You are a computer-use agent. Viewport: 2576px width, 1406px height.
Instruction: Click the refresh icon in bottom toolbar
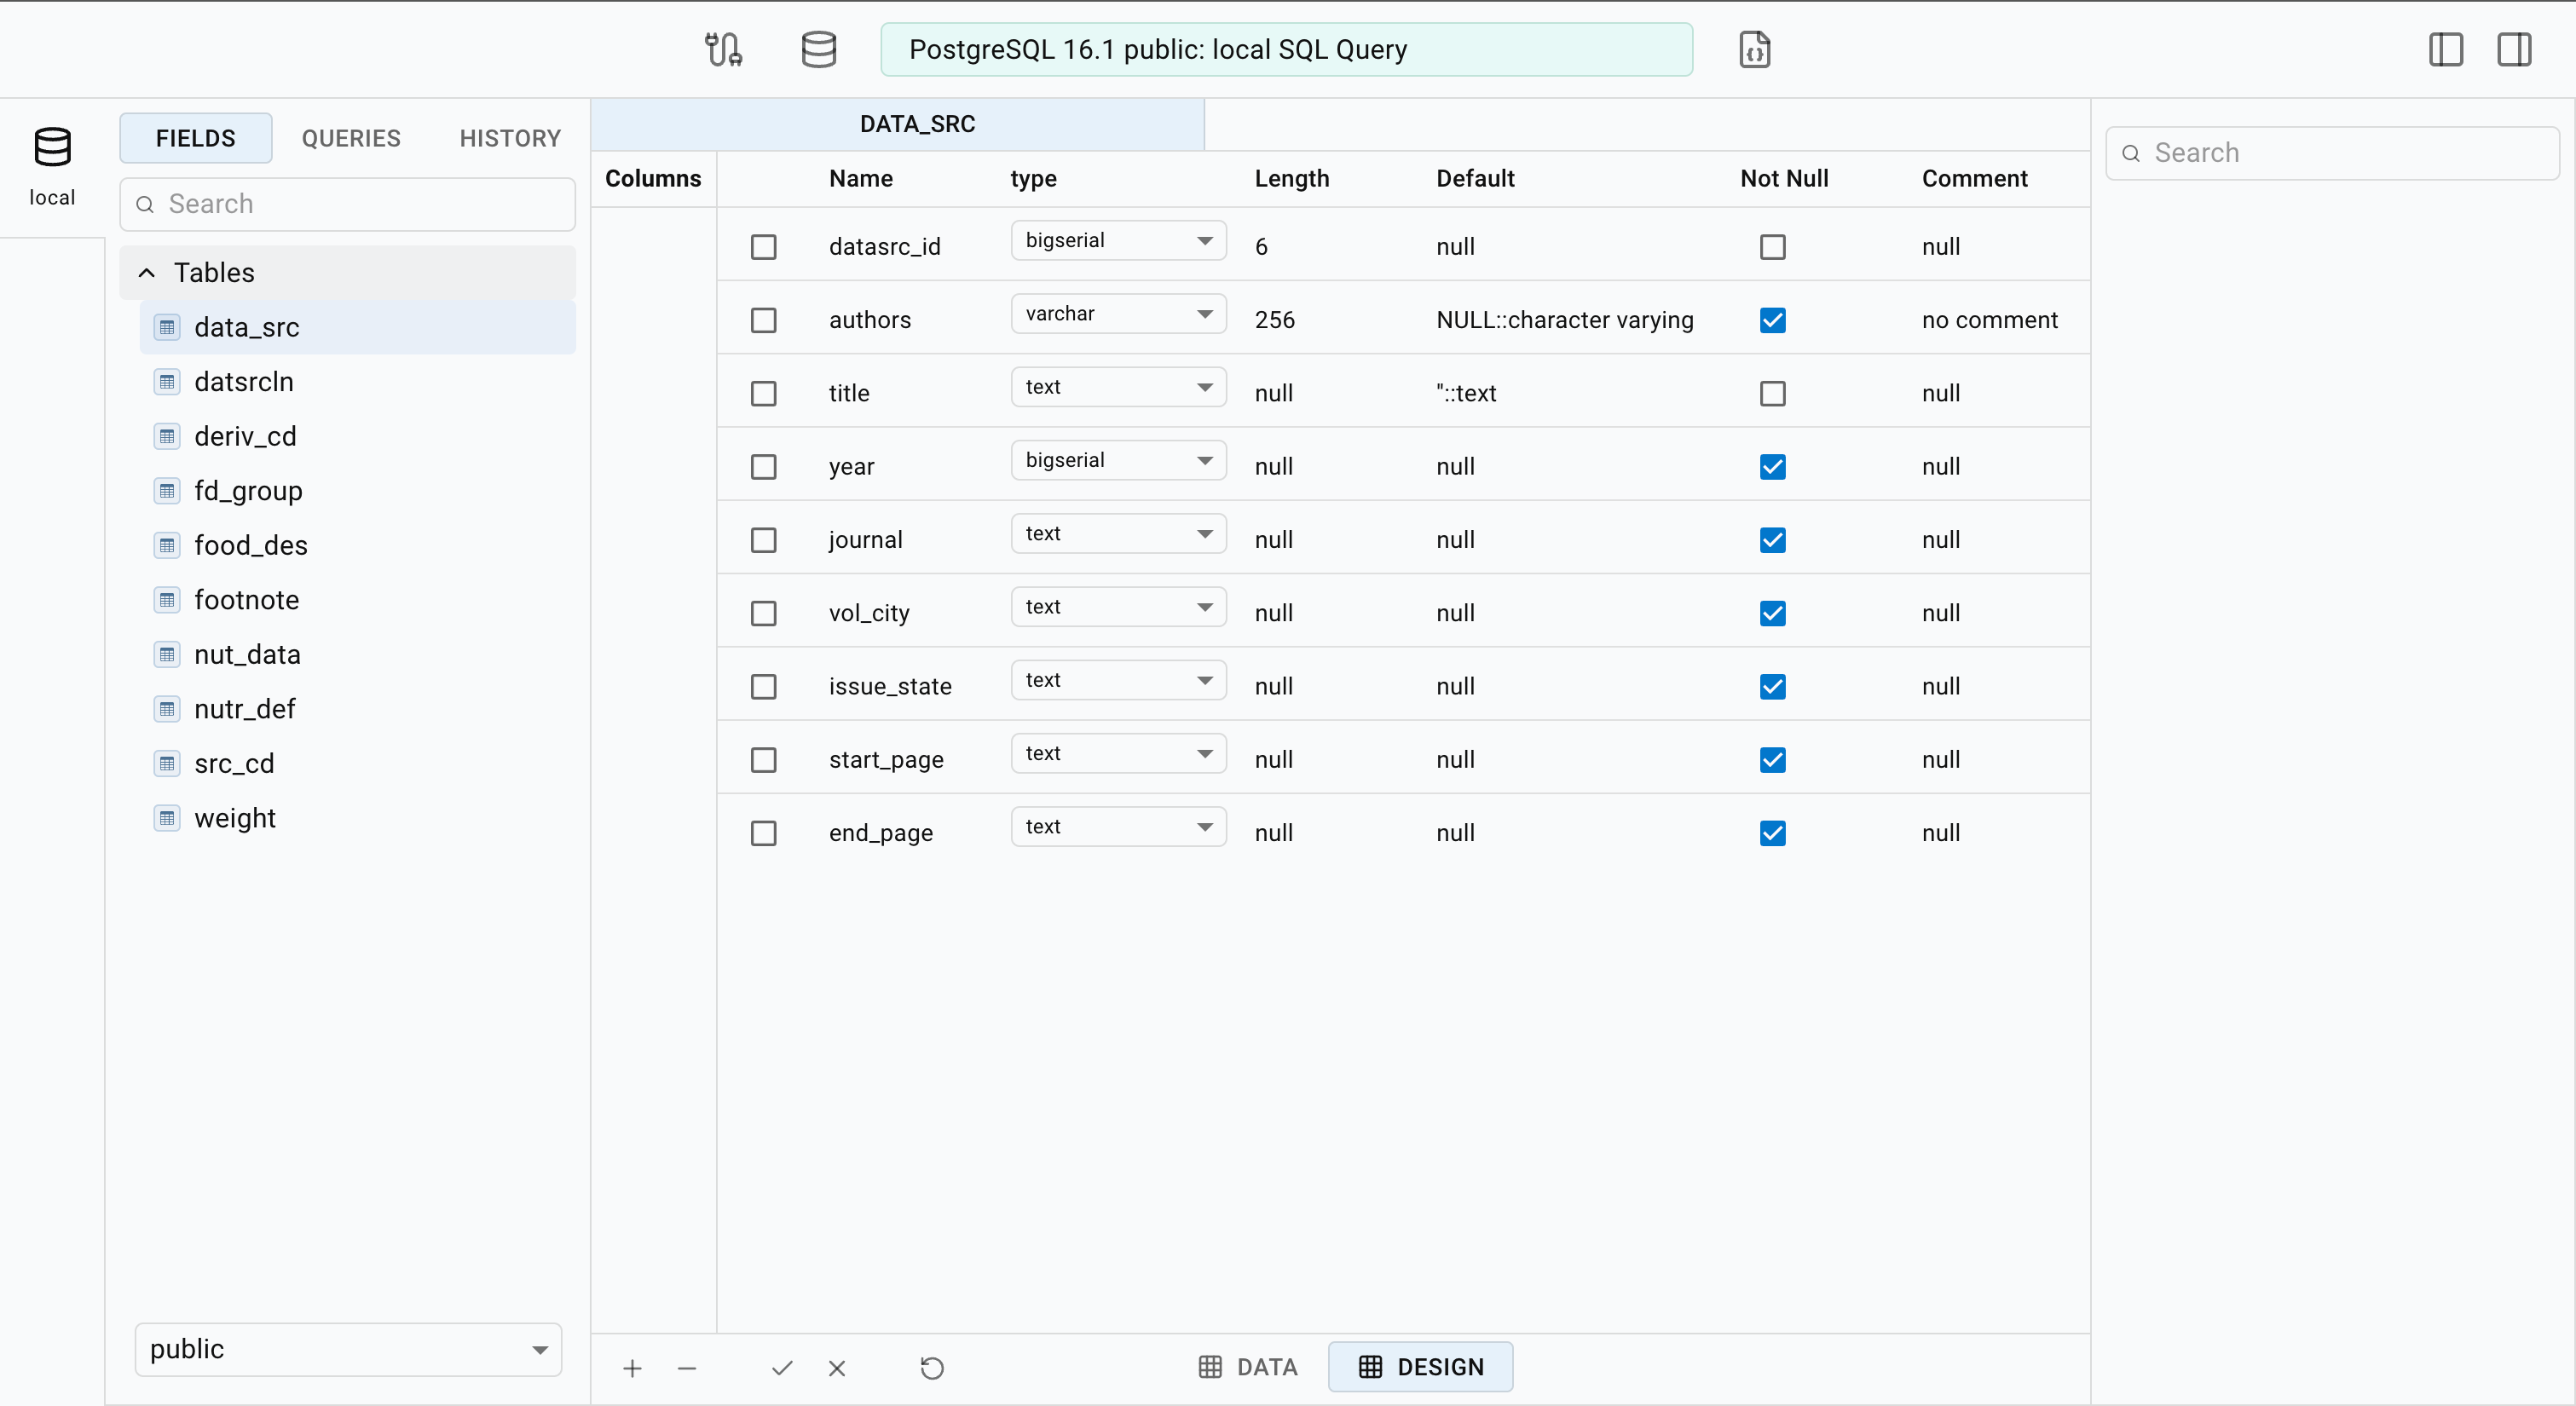coord(931,1367)
